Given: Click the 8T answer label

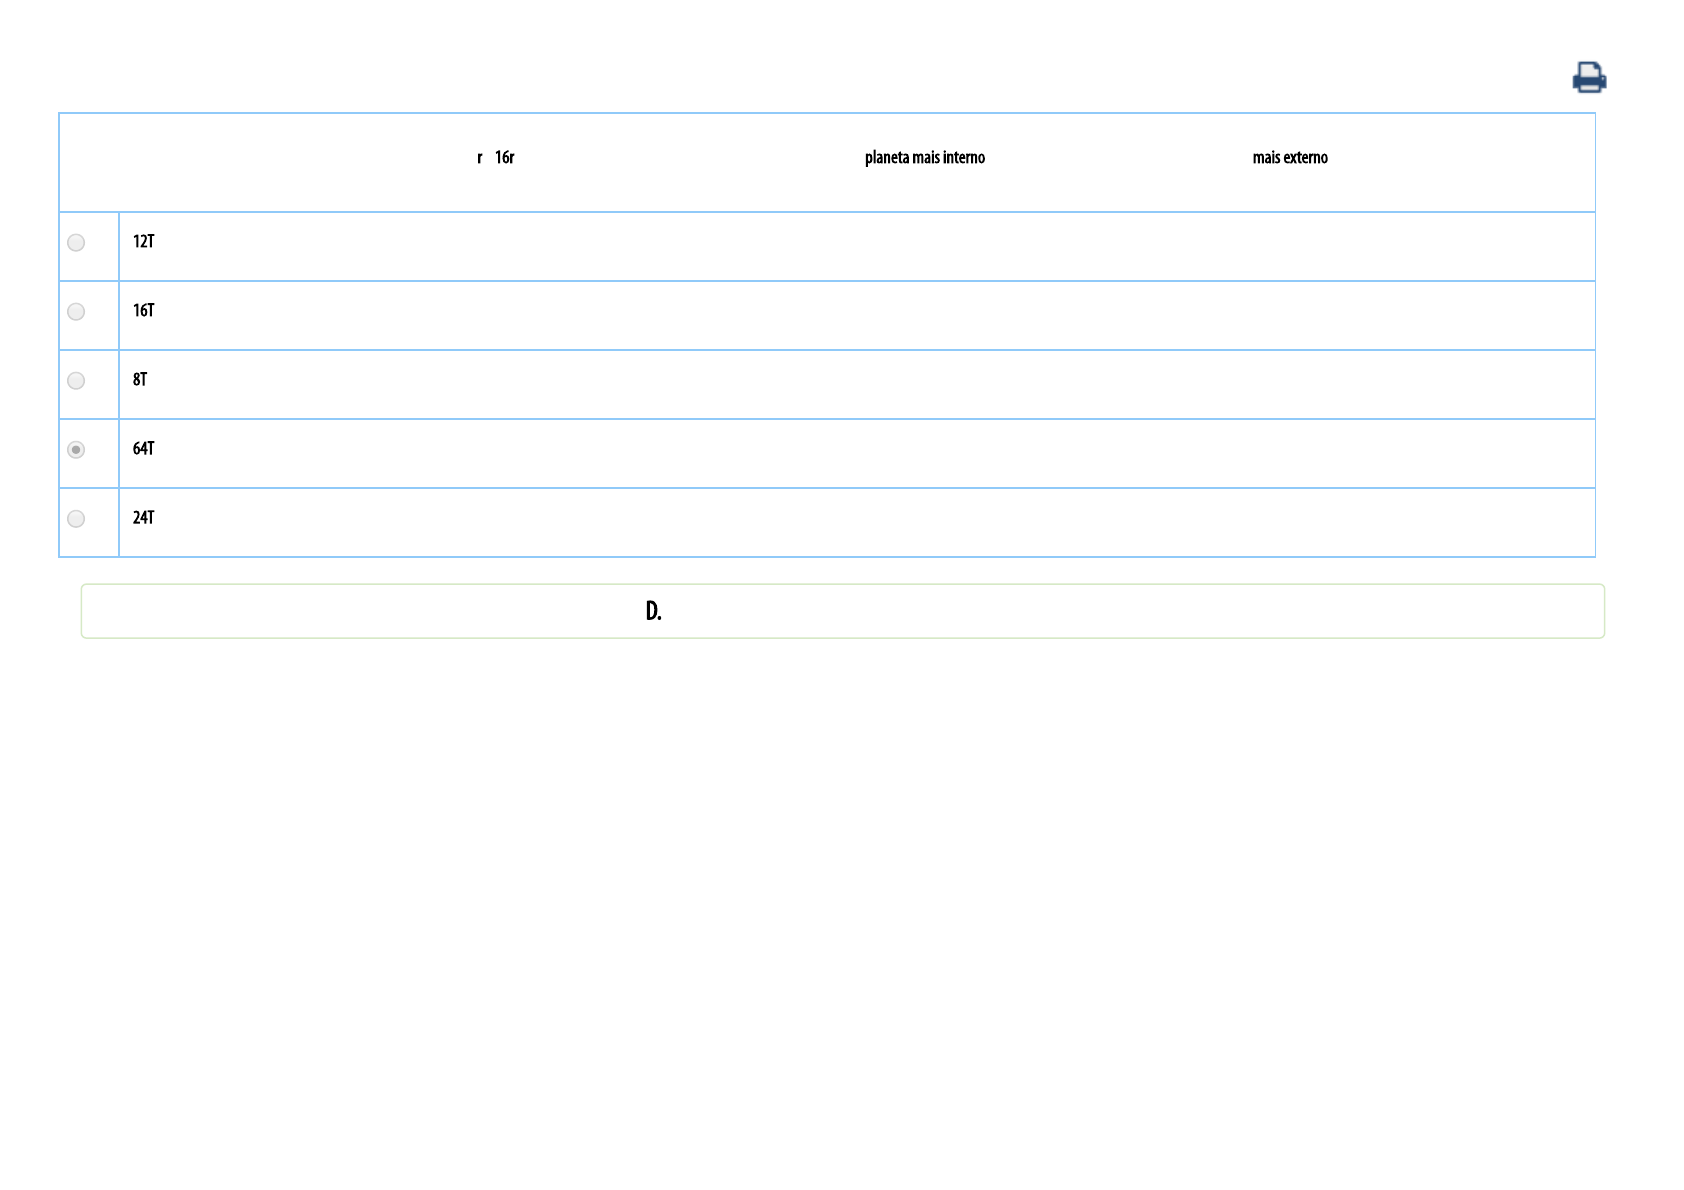Looking at the screenshot, I should tap(140, 380).
